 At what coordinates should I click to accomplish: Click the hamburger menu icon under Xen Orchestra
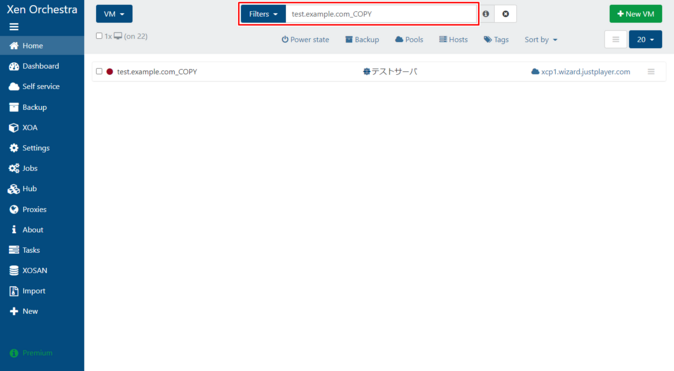tap(14, 27)
